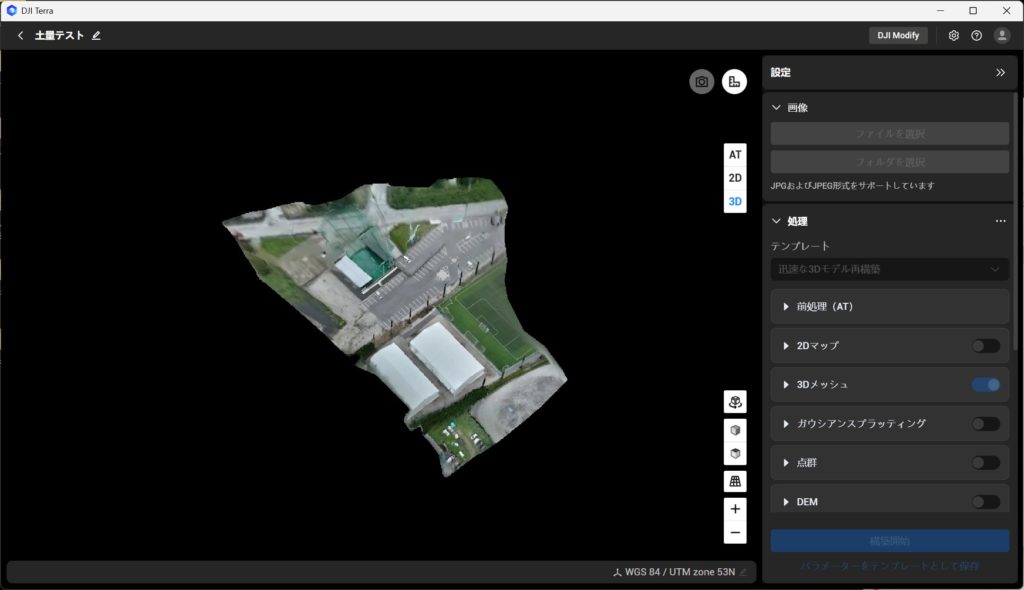1024x590 pixels.
Task: Switch to the 2D view tab
Action: click(x=735, y=178)
